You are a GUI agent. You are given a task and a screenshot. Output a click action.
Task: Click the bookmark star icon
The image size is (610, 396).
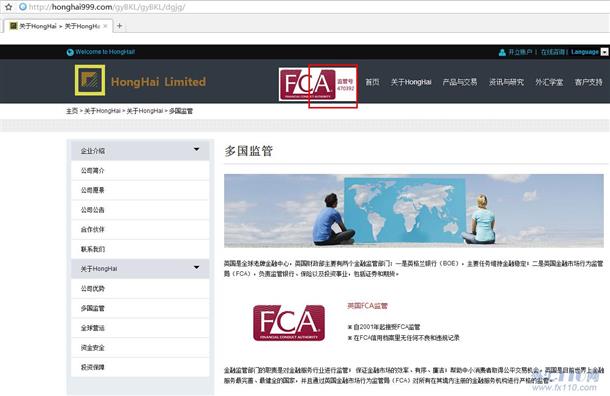(8, 7)
